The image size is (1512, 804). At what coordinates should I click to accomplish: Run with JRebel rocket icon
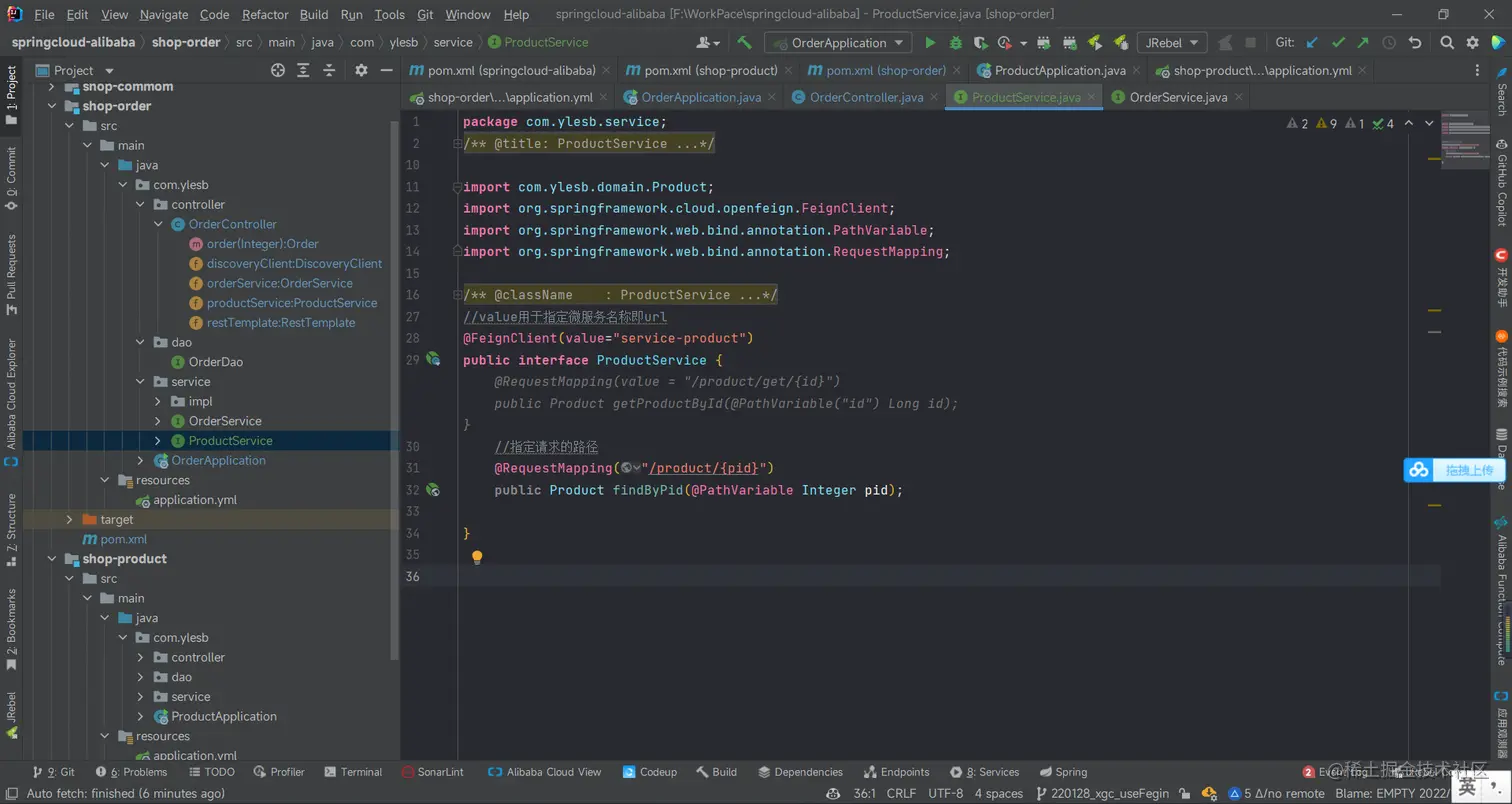pos(1095,43)
